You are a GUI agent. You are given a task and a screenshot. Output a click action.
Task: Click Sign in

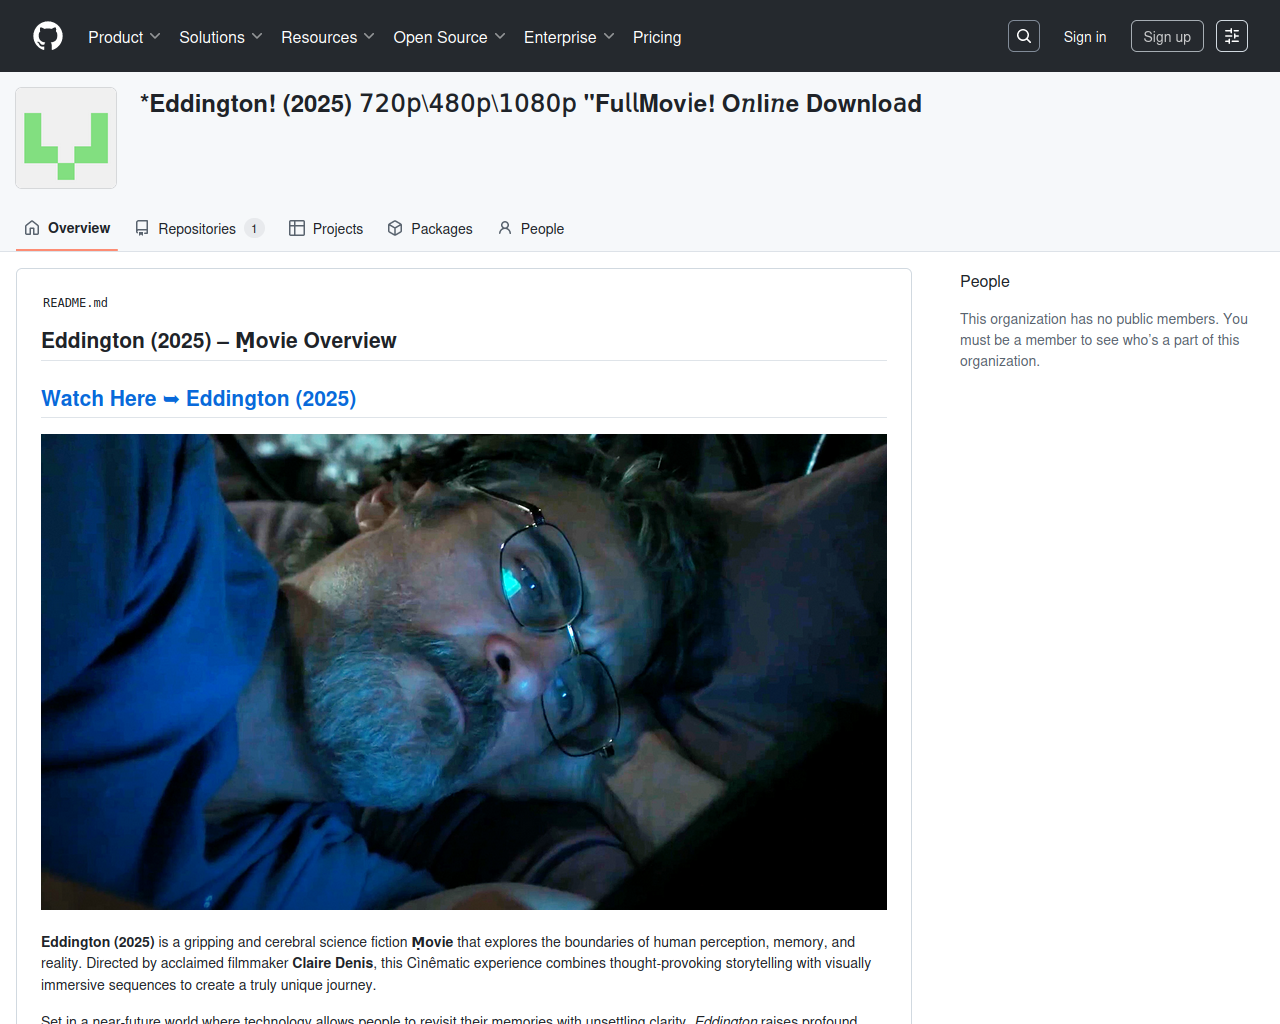1085,37
